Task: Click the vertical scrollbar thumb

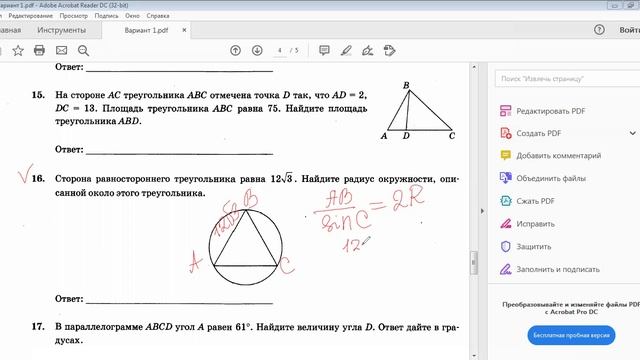Action: click(x=474, y=262)
